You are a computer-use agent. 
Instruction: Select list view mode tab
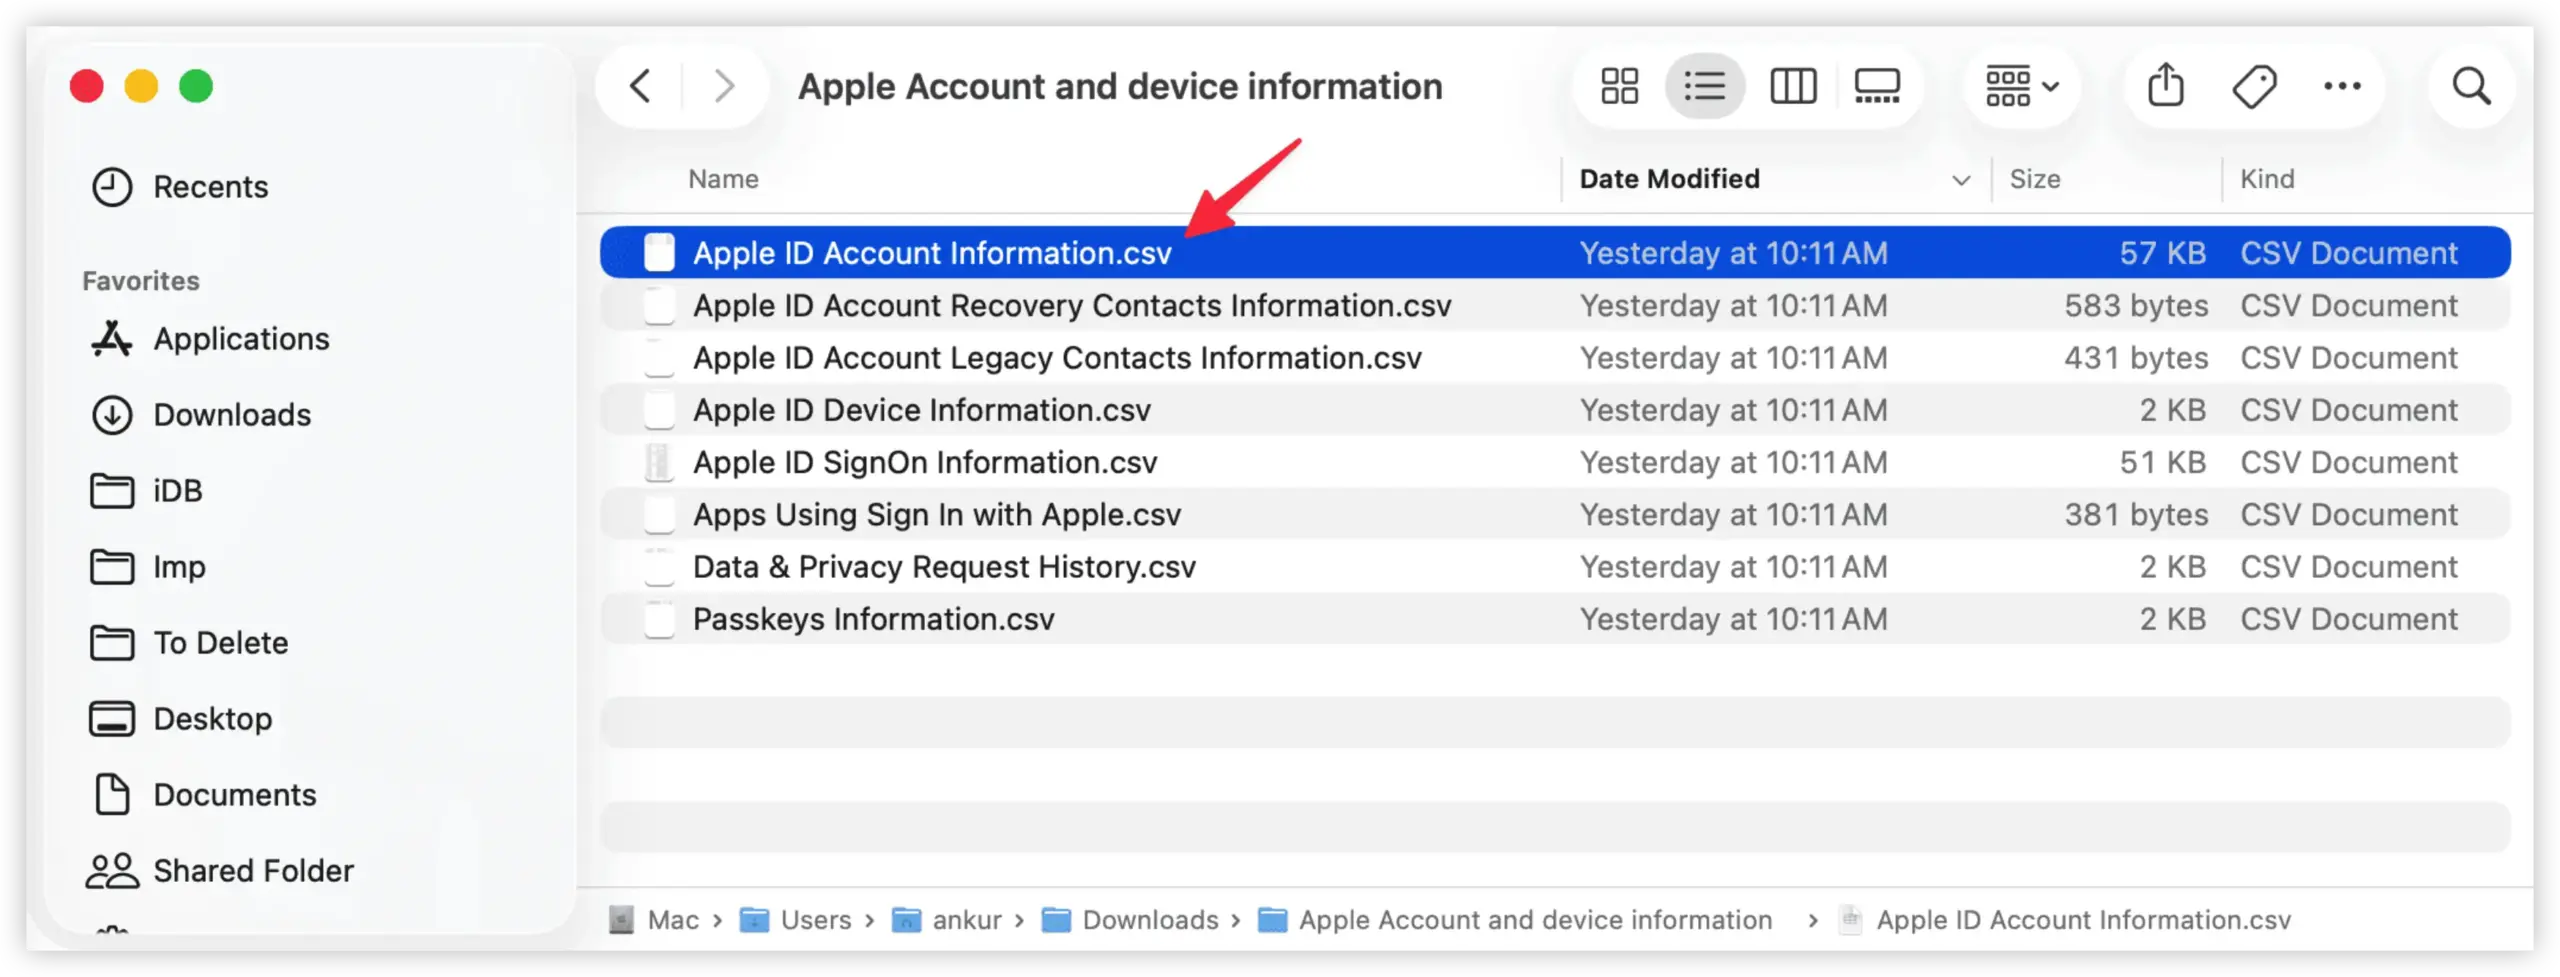pos(1705,86)
